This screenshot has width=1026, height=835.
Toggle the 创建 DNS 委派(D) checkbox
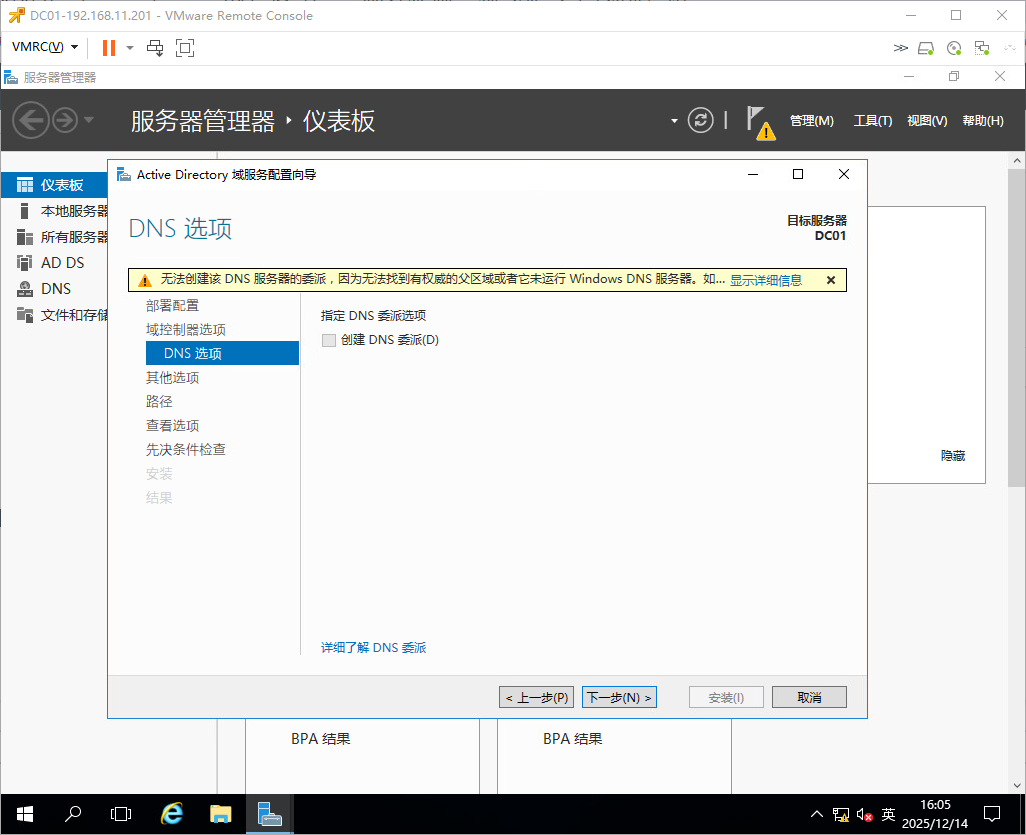[x=328, y=340]
